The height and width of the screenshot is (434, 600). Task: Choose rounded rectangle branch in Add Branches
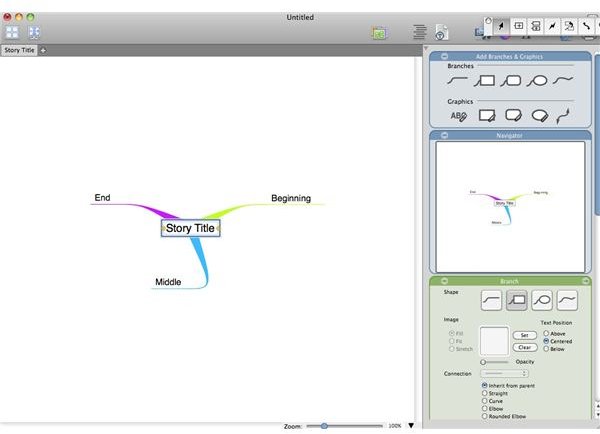[510, 81]
